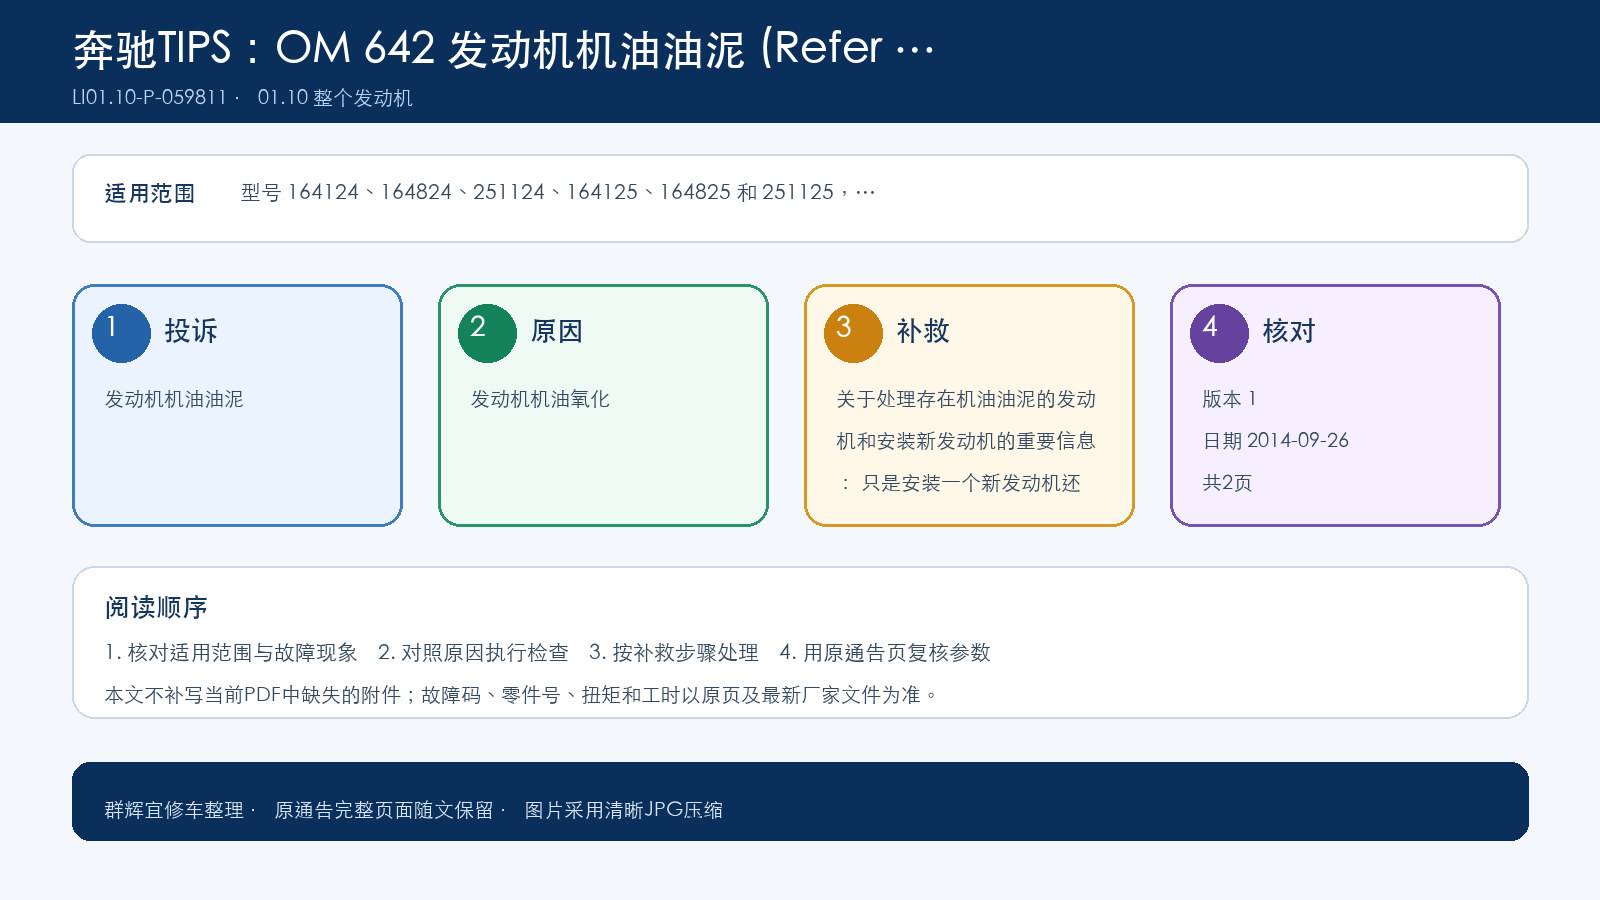Click the 版本 1 text

pos(1229,399)
